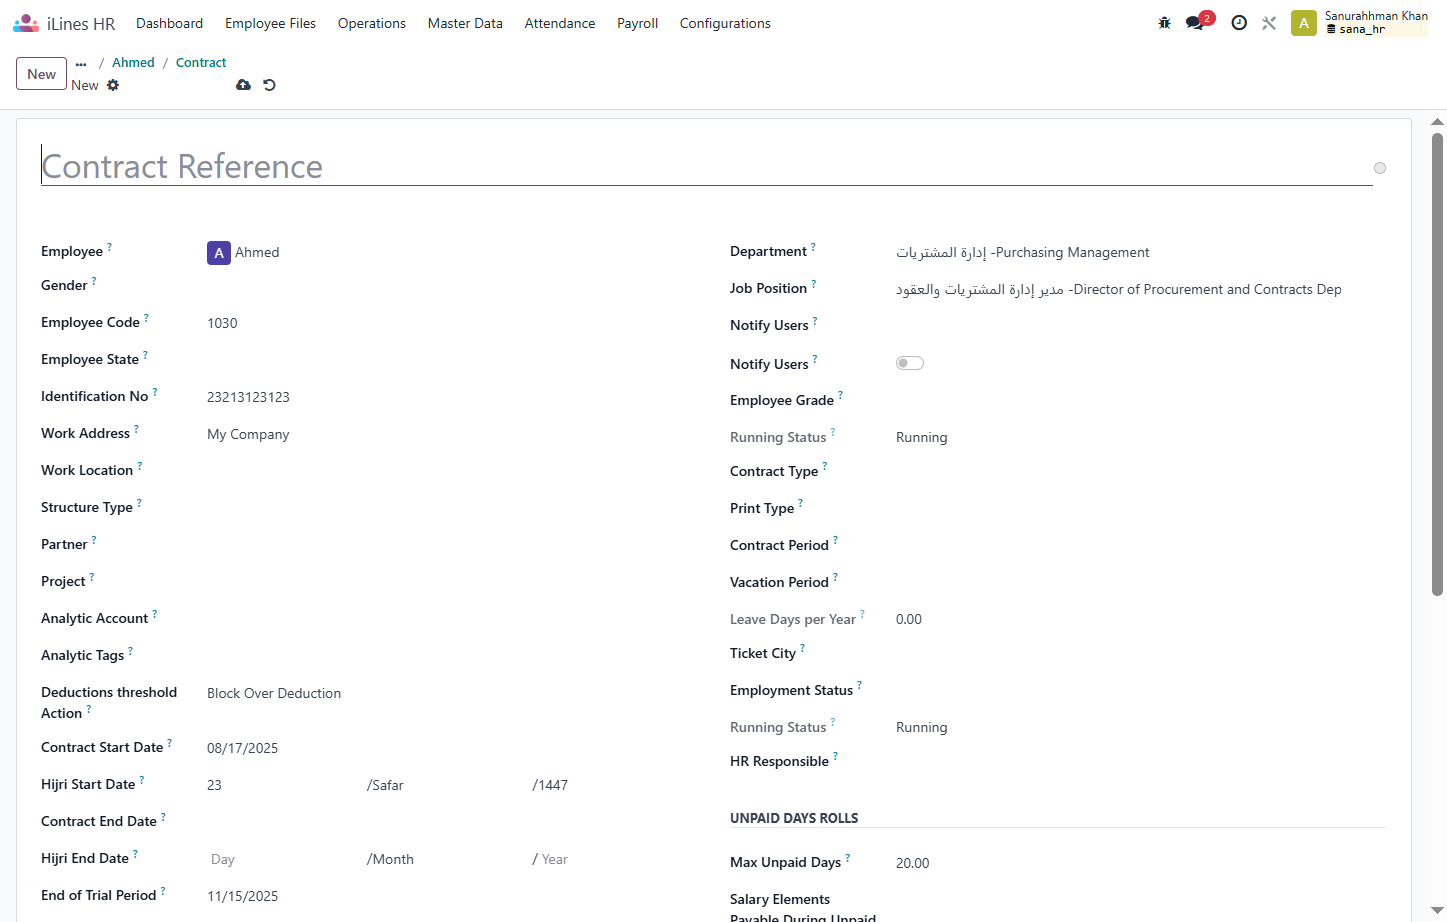Open the gear actions menu next to New
Viewport: 1447px width, 922px height.
[x=113, y=85]
